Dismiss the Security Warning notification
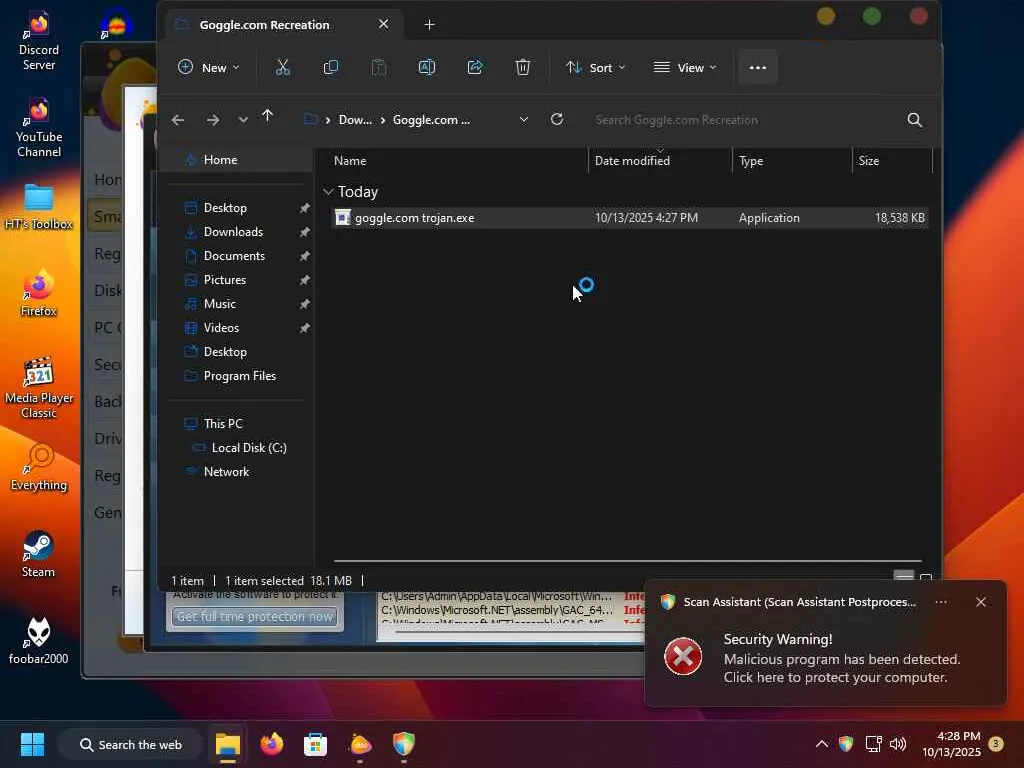The height and width of the screenshot is (768, 1024). (x=980, y=602)
